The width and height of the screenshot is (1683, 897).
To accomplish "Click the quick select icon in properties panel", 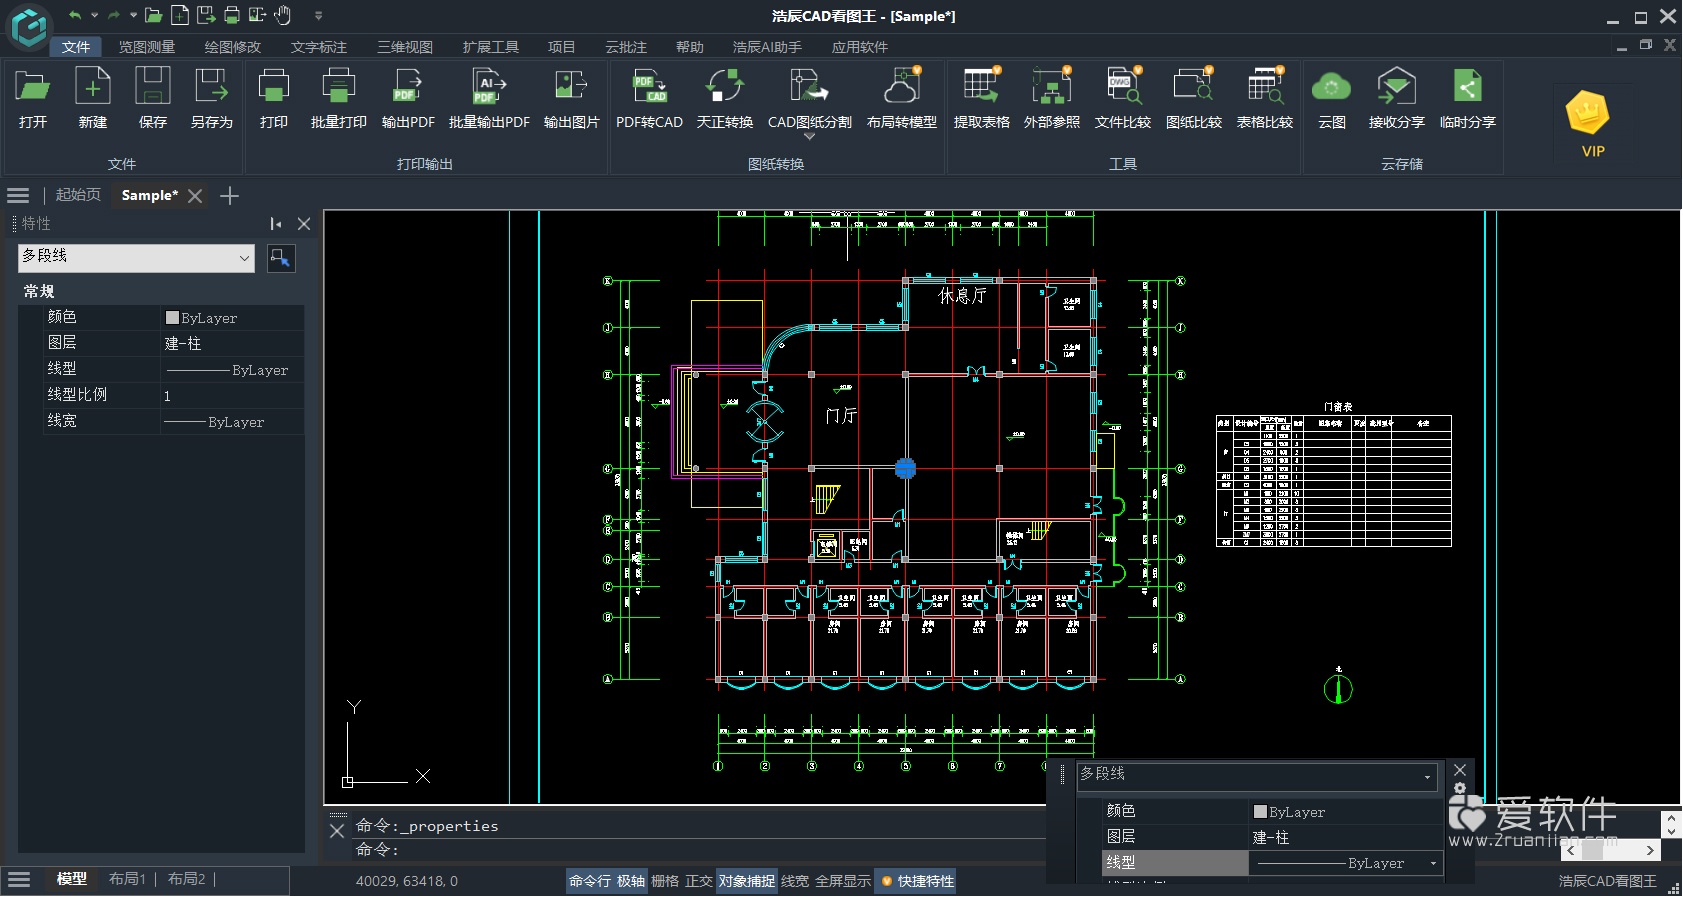I will pyautogui.click(x=281, y=258).
